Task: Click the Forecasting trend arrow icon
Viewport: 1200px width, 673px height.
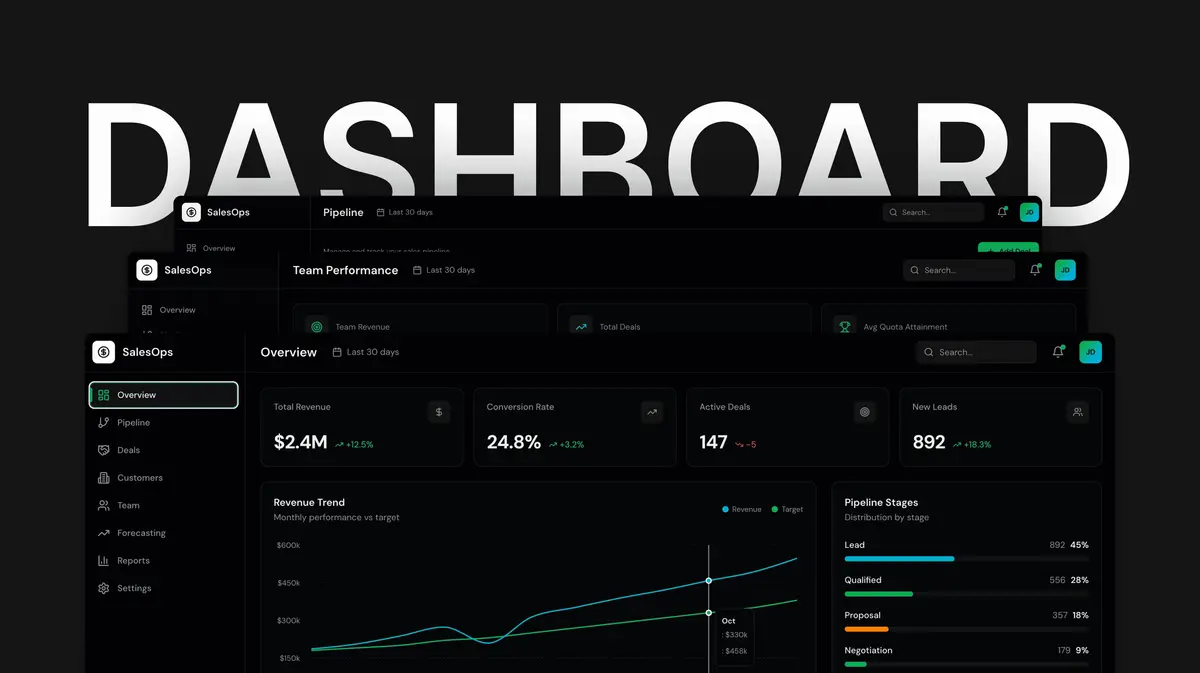Action: (103, 533)
